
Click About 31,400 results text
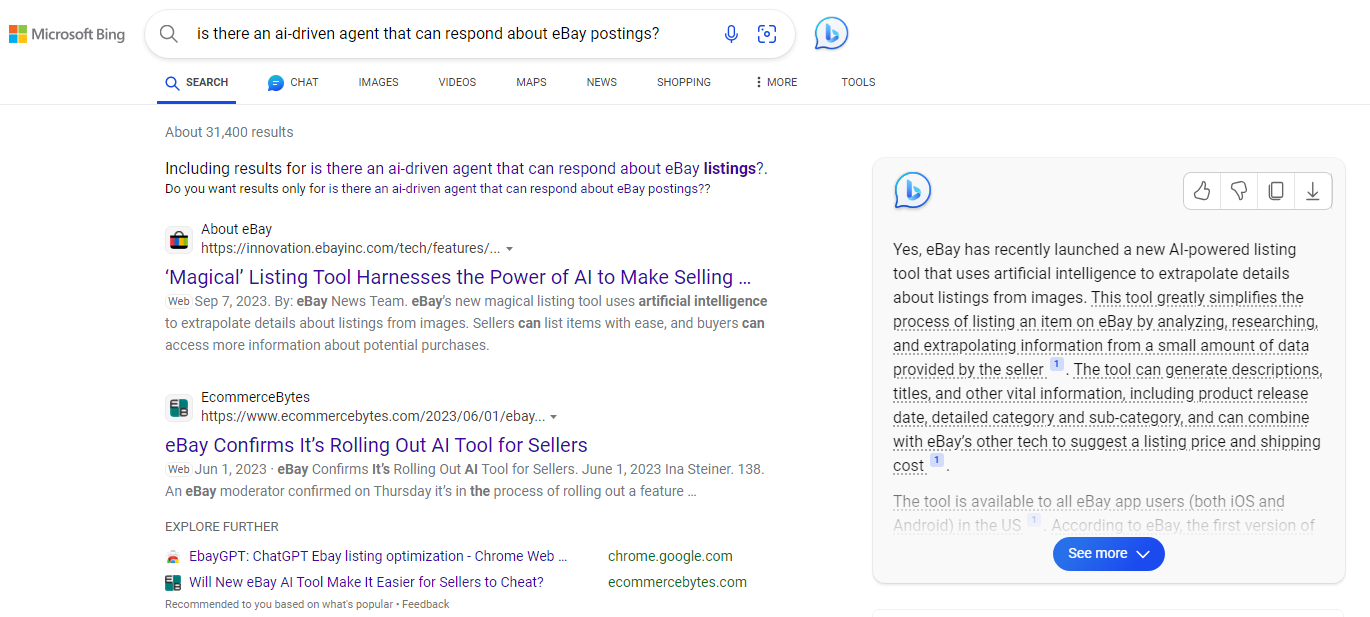[x=229, y=132]
